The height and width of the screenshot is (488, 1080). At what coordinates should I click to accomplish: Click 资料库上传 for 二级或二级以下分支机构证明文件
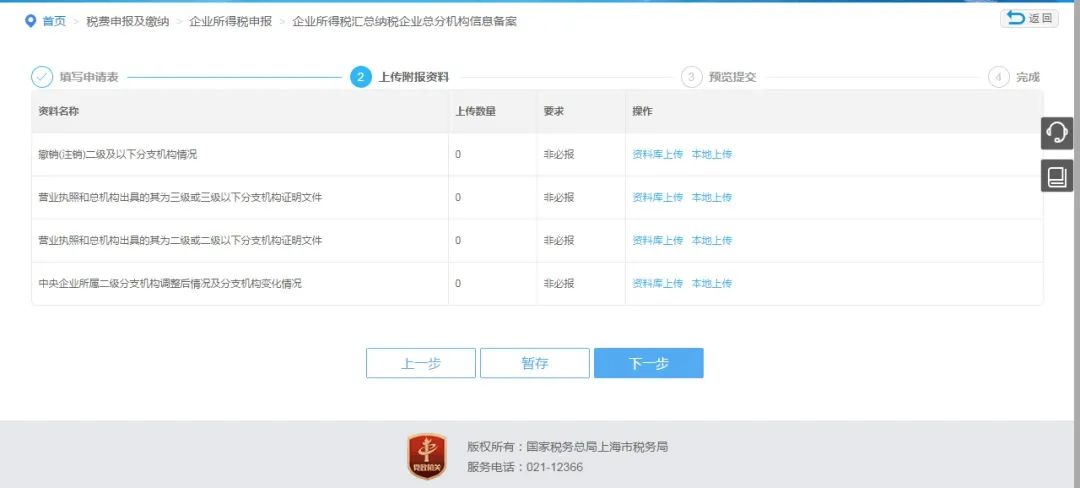click(x=658, y=240)
